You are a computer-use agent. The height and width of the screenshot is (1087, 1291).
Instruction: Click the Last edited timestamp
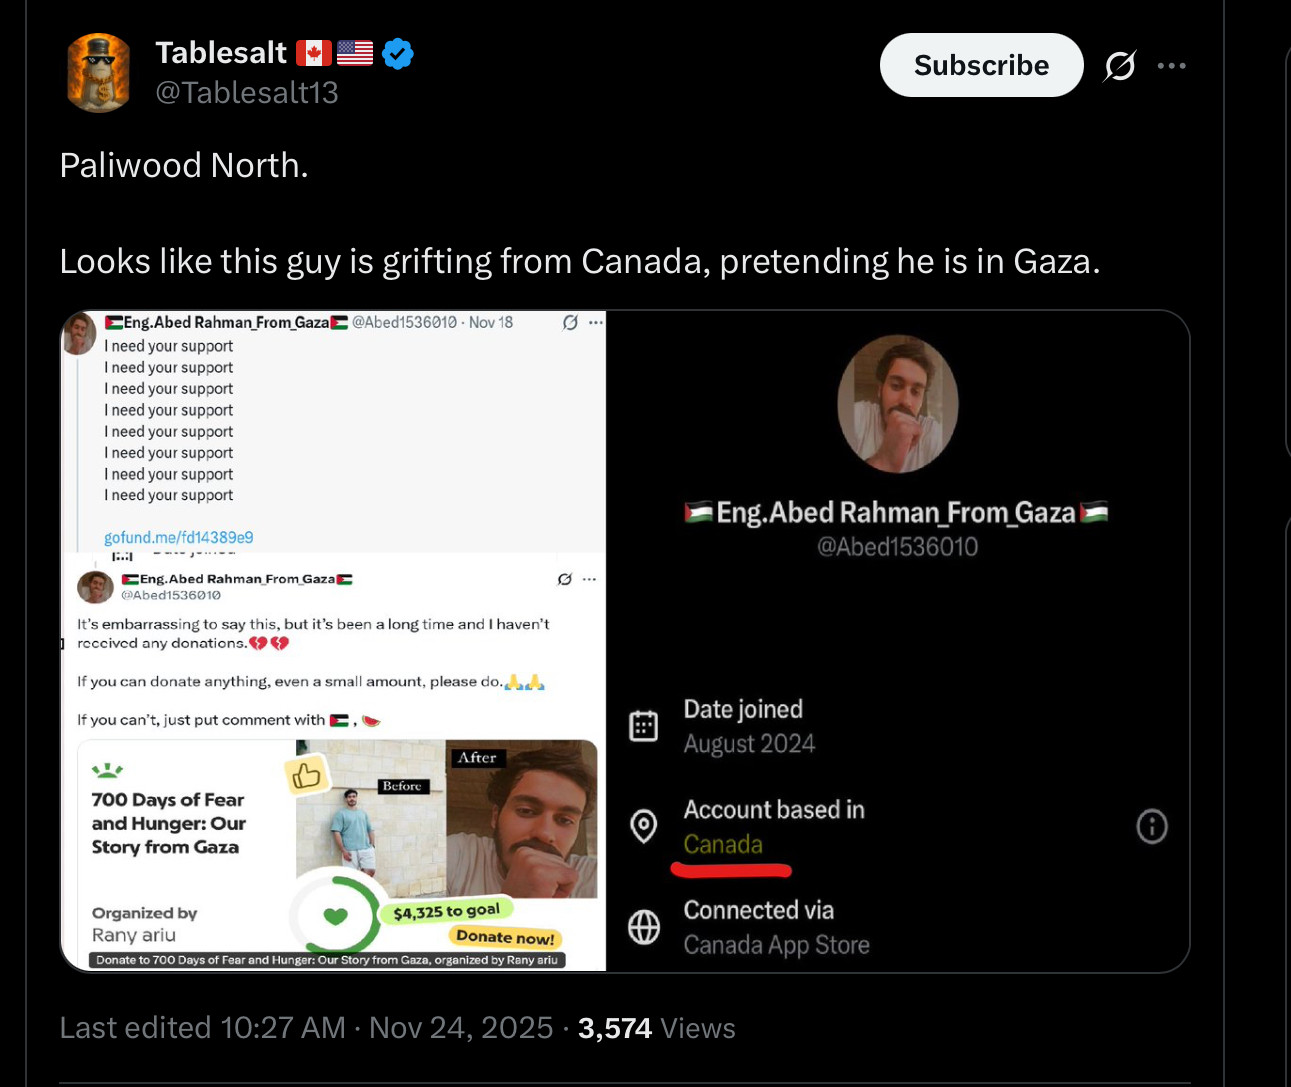click(306, 1028)
